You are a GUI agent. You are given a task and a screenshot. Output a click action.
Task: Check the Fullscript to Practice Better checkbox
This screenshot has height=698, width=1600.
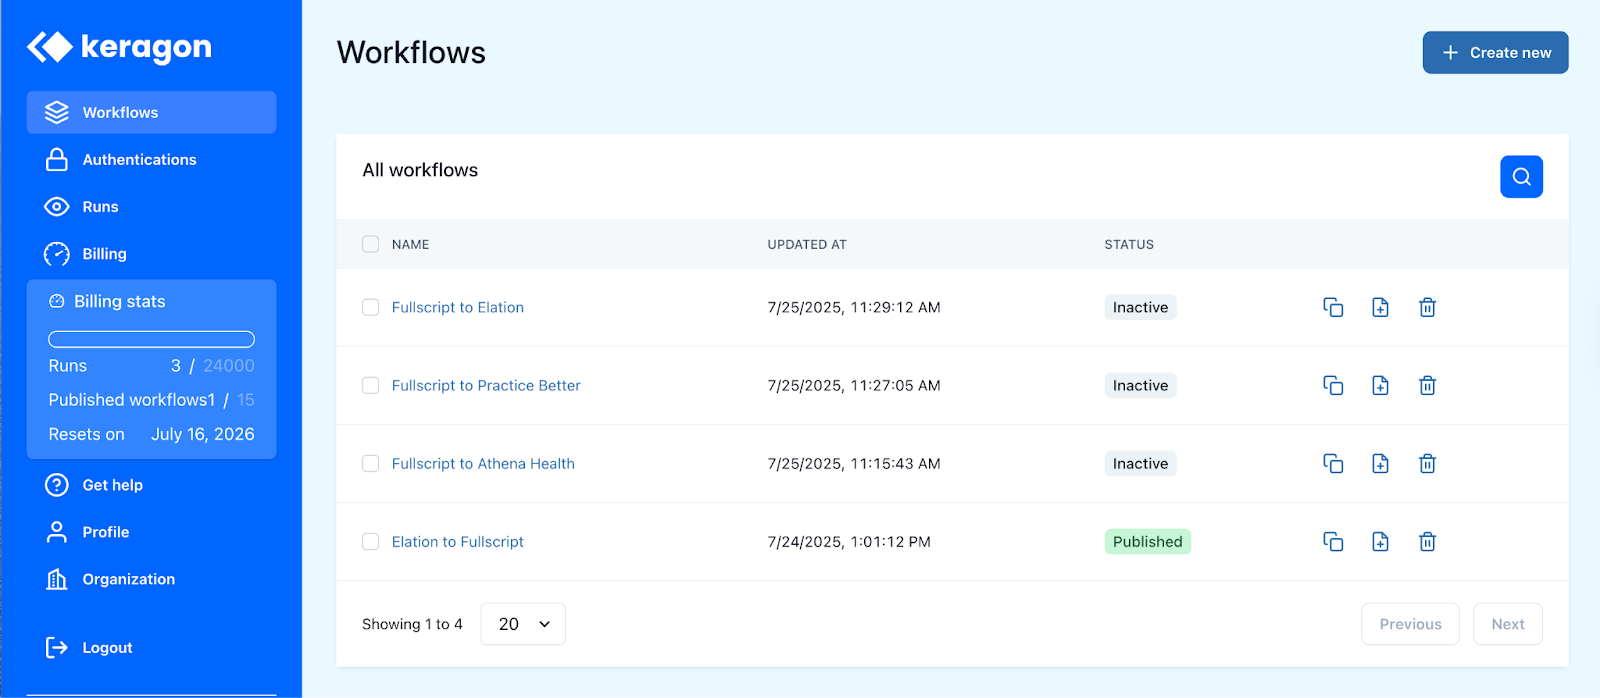click(x=370, y=385)
